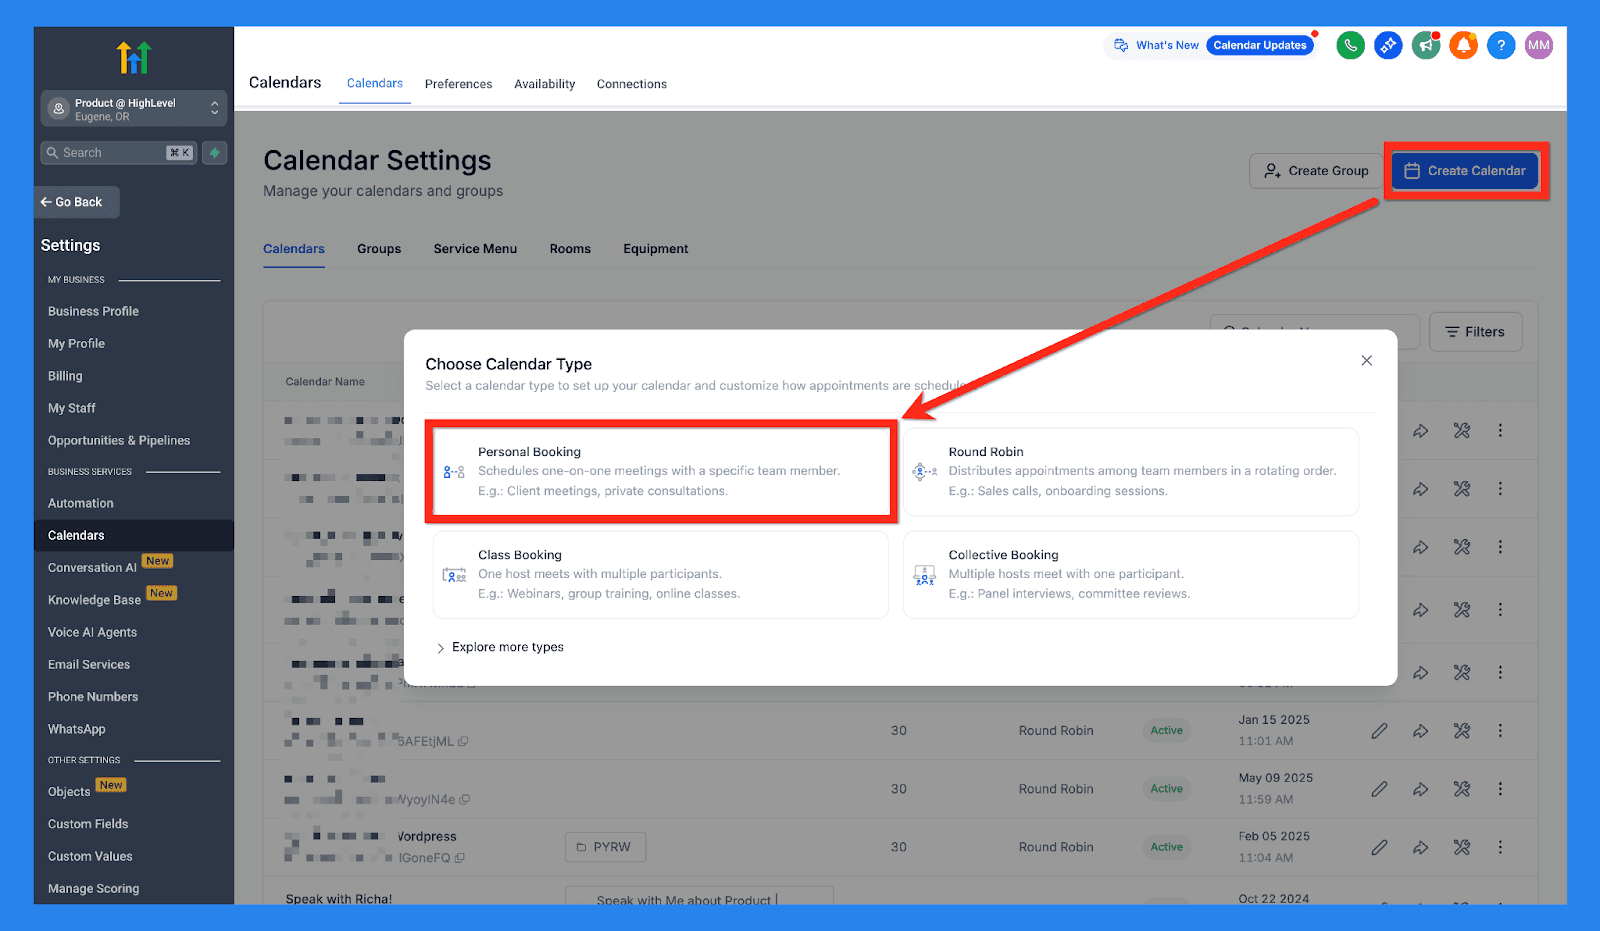1600x931 pixels.
Task: Open WhatsApp settings
Action: 76,729
